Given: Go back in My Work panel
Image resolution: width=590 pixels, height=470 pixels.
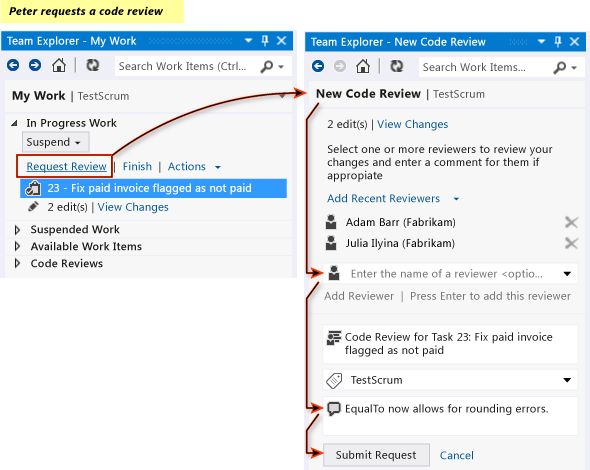Looking at the screenshot, I should coord(13,65).
